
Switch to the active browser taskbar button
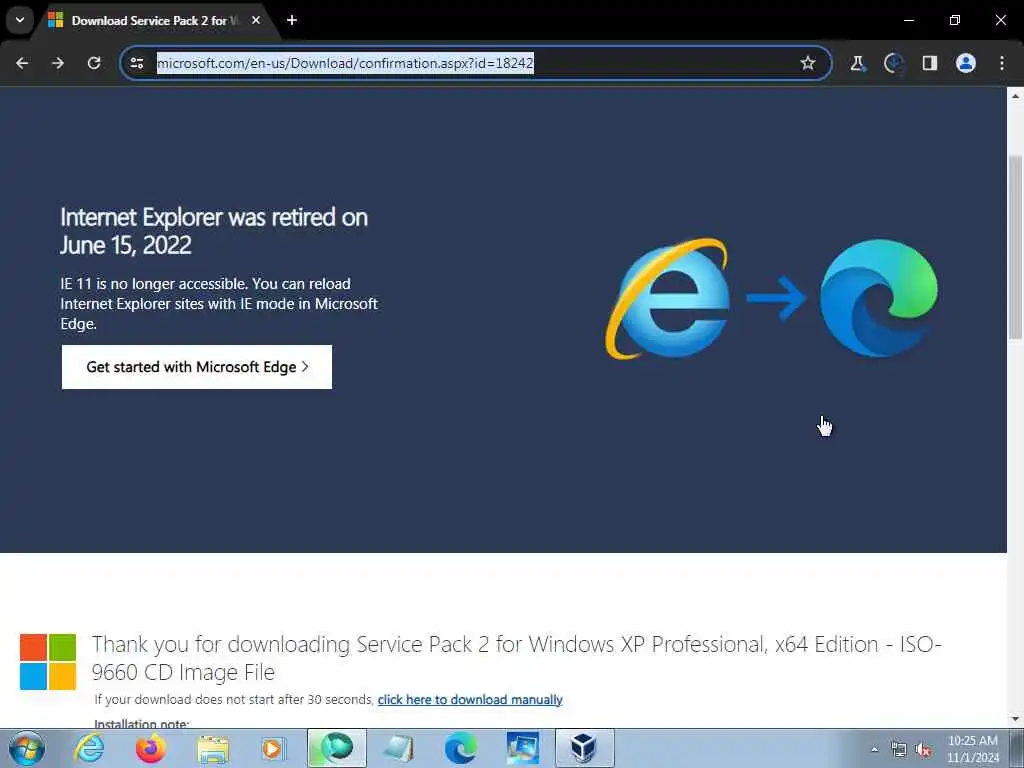click(x=337, y=748)
